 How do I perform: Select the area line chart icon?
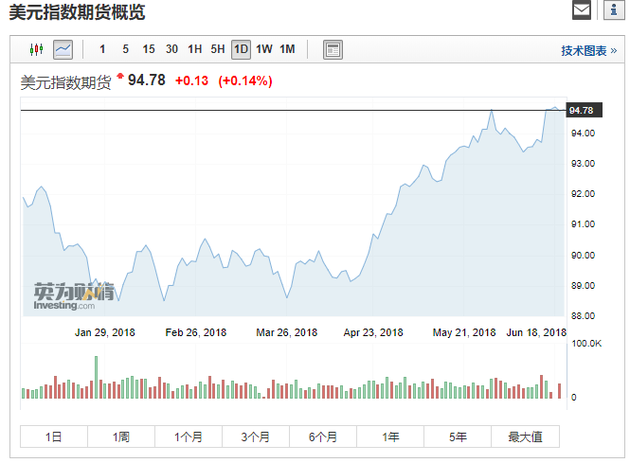[63, 49]
